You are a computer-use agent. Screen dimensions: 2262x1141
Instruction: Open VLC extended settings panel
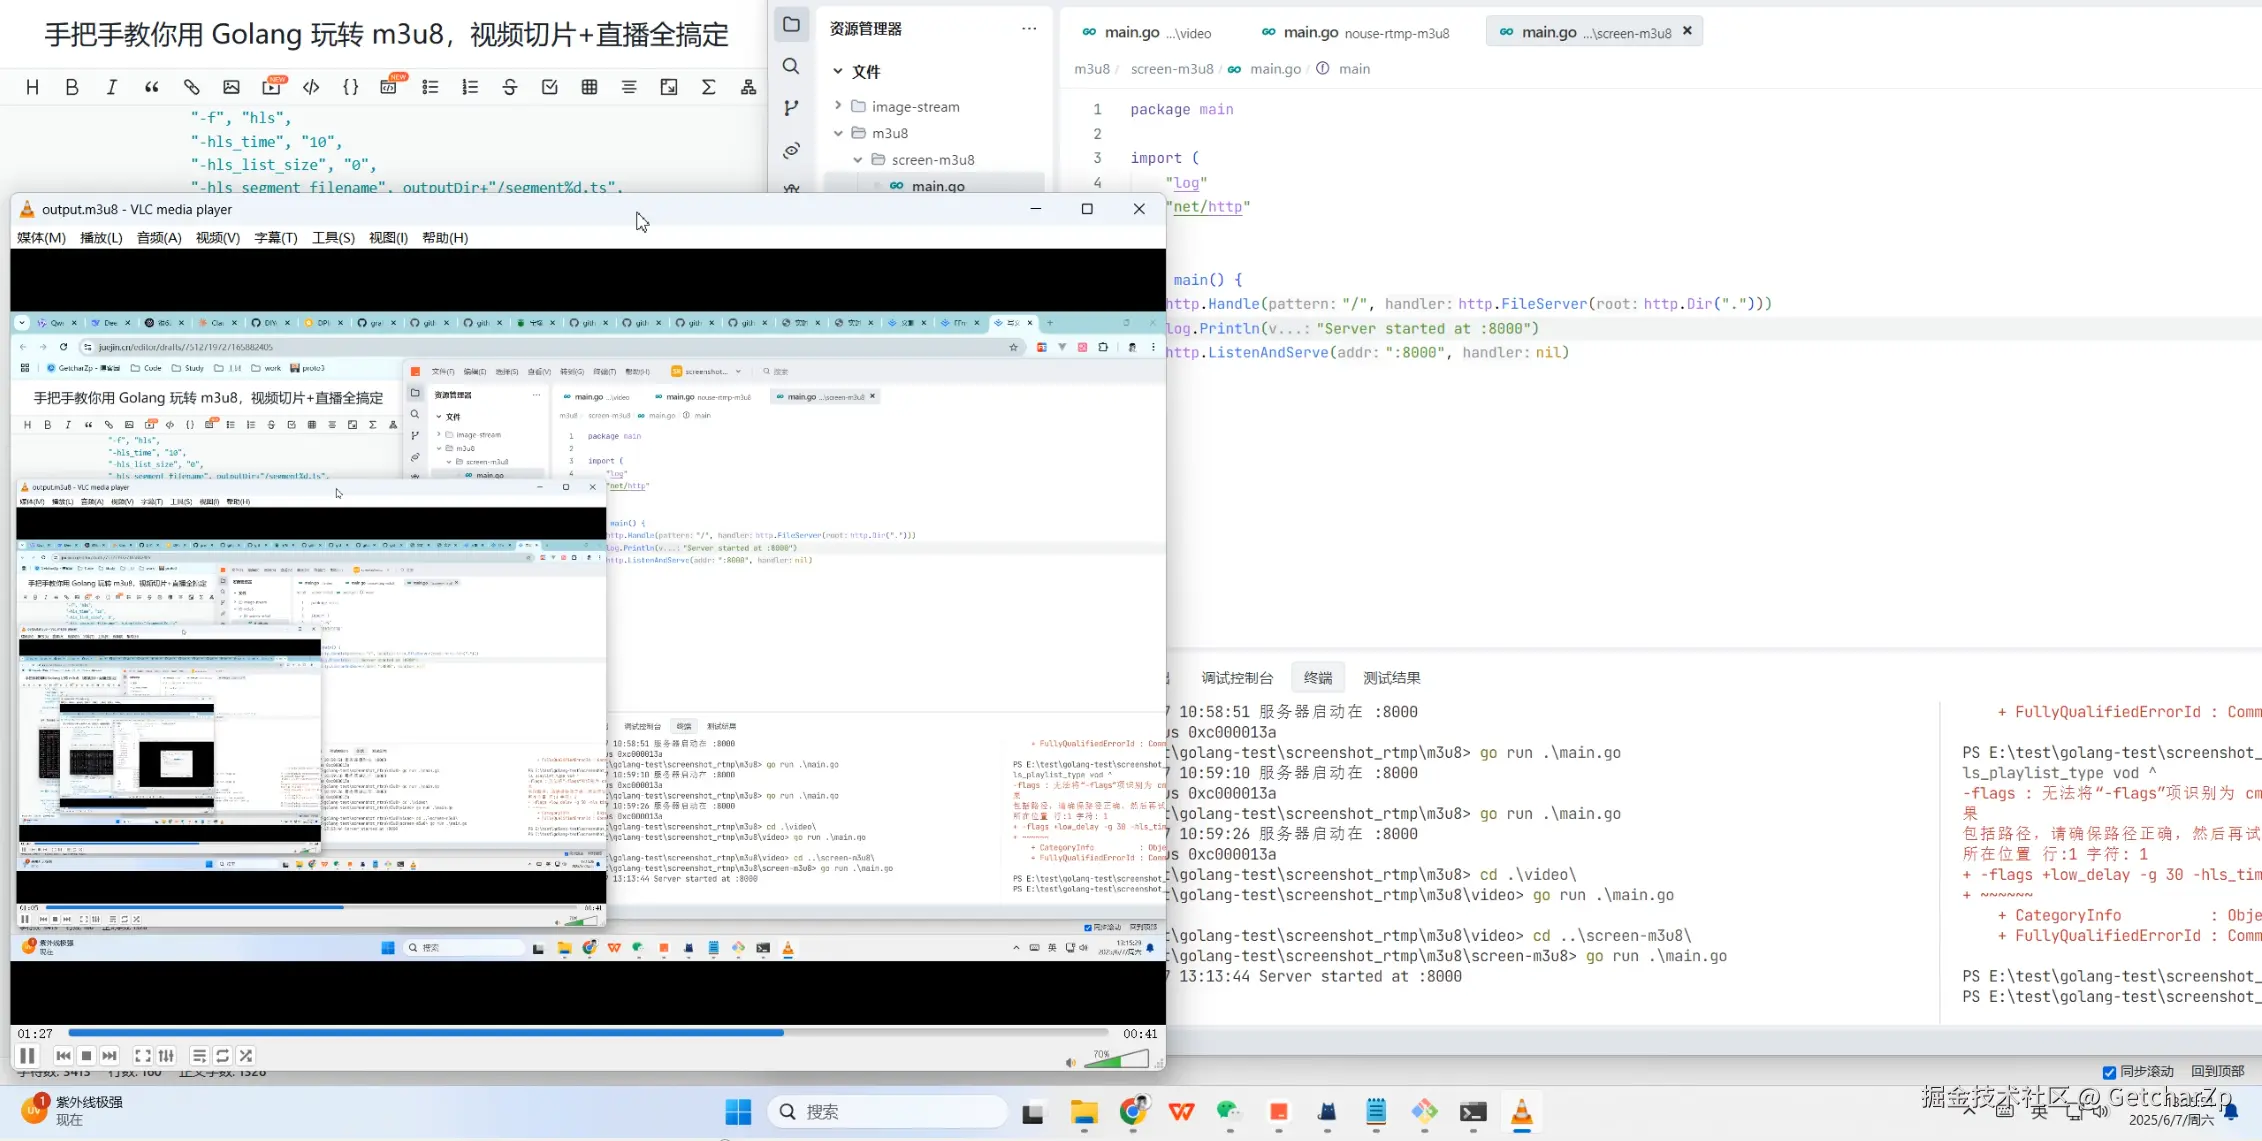[x=167, y=1055]
